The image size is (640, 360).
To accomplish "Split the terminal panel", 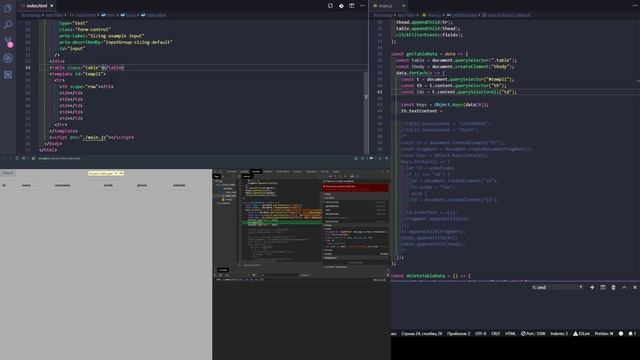I will tap(603, 287).
